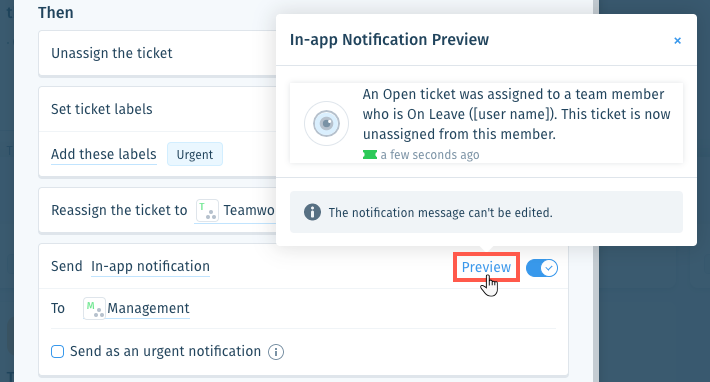Click the Teamwork team avatar icon
Viewport: 710px width, 382px height.
207,210
